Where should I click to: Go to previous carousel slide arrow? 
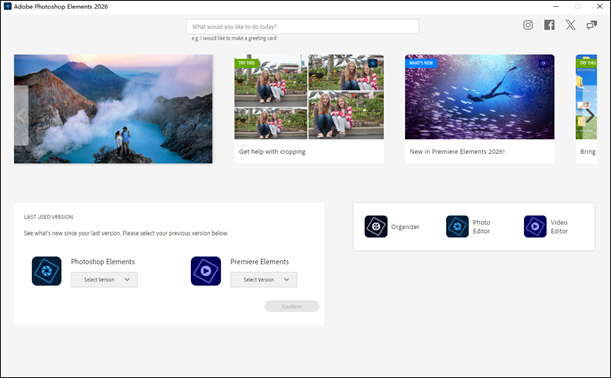(x=21, y=116)
